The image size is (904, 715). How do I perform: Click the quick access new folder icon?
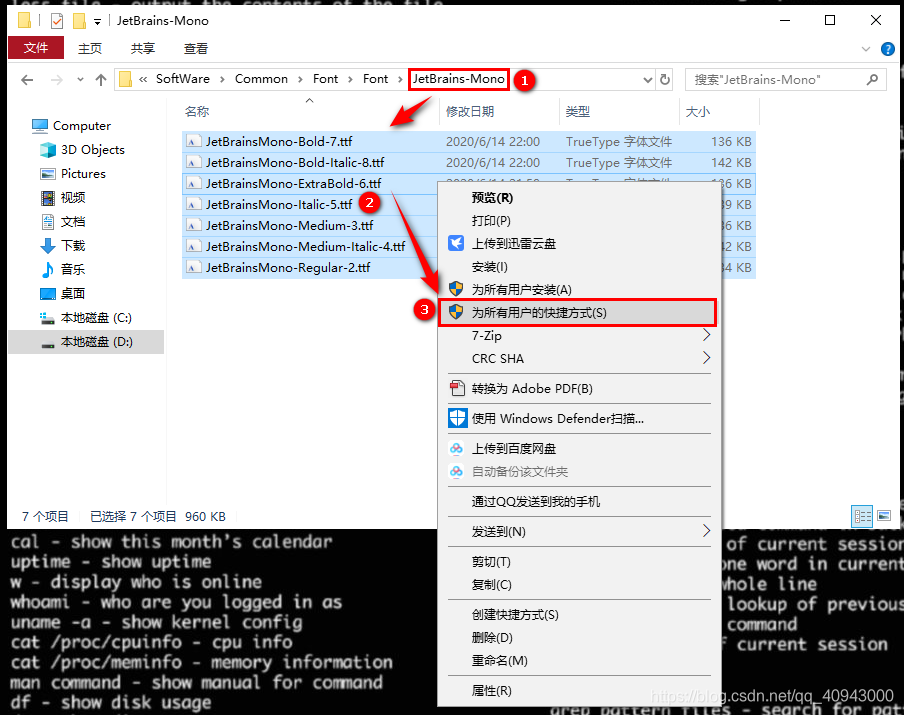point(79,21)
